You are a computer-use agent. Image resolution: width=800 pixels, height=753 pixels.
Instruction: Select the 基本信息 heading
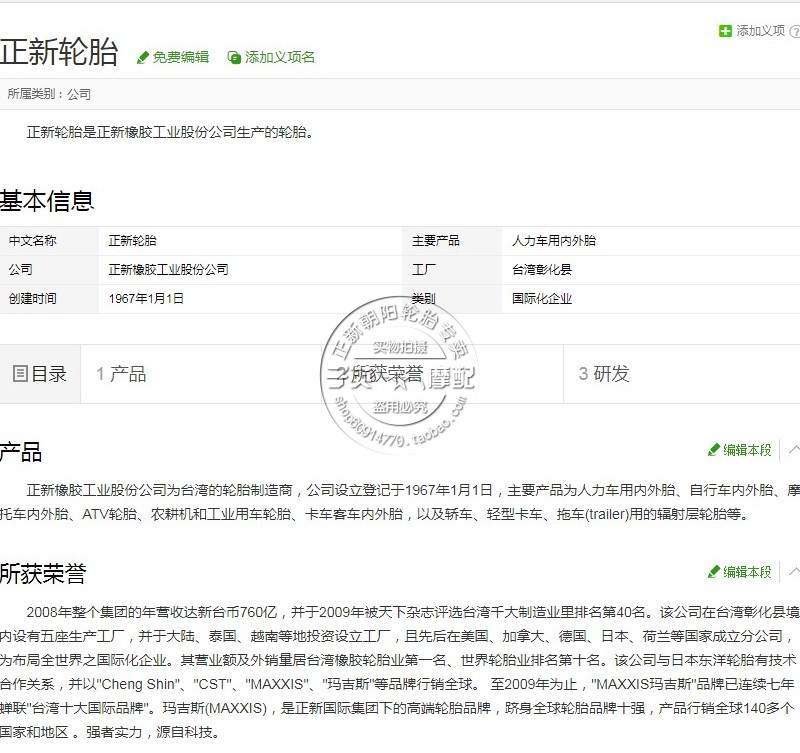47,200
